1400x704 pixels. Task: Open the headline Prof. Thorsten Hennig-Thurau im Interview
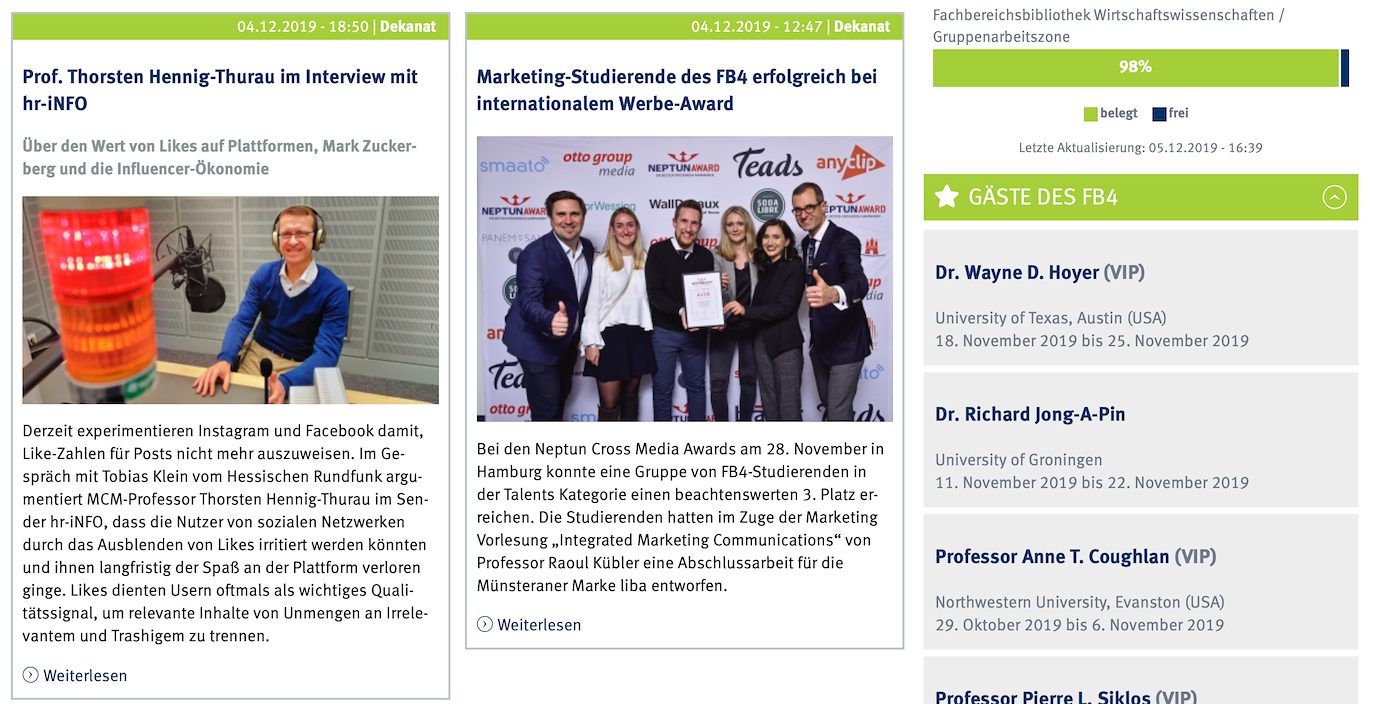[x=220, y=90]
